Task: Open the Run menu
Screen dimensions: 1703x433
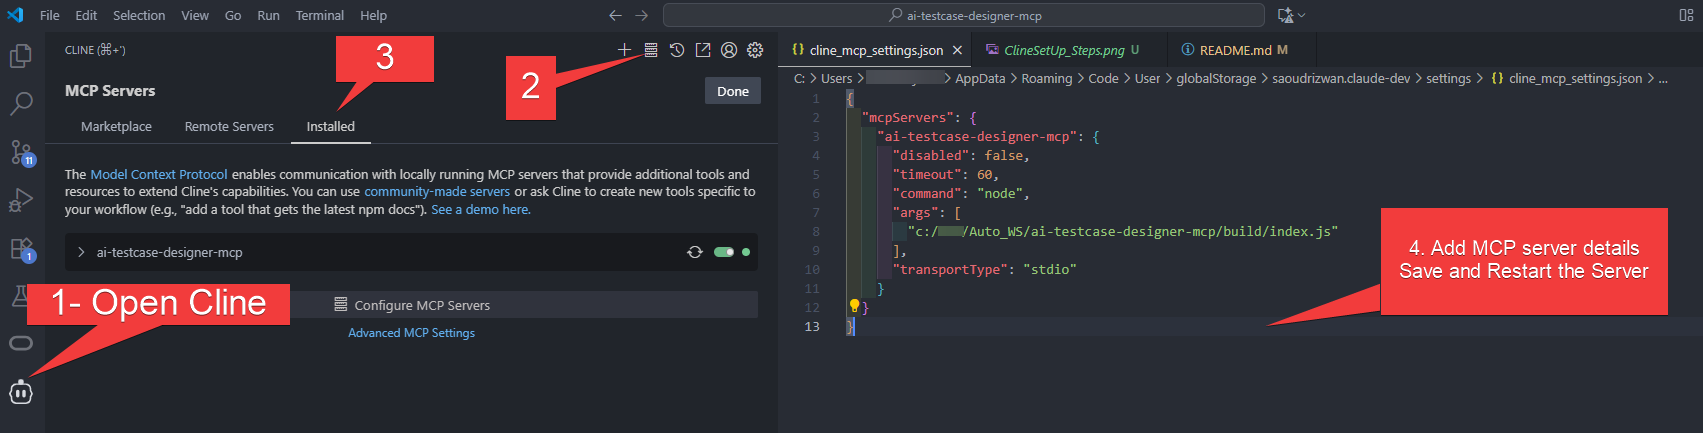Action: 268,15
